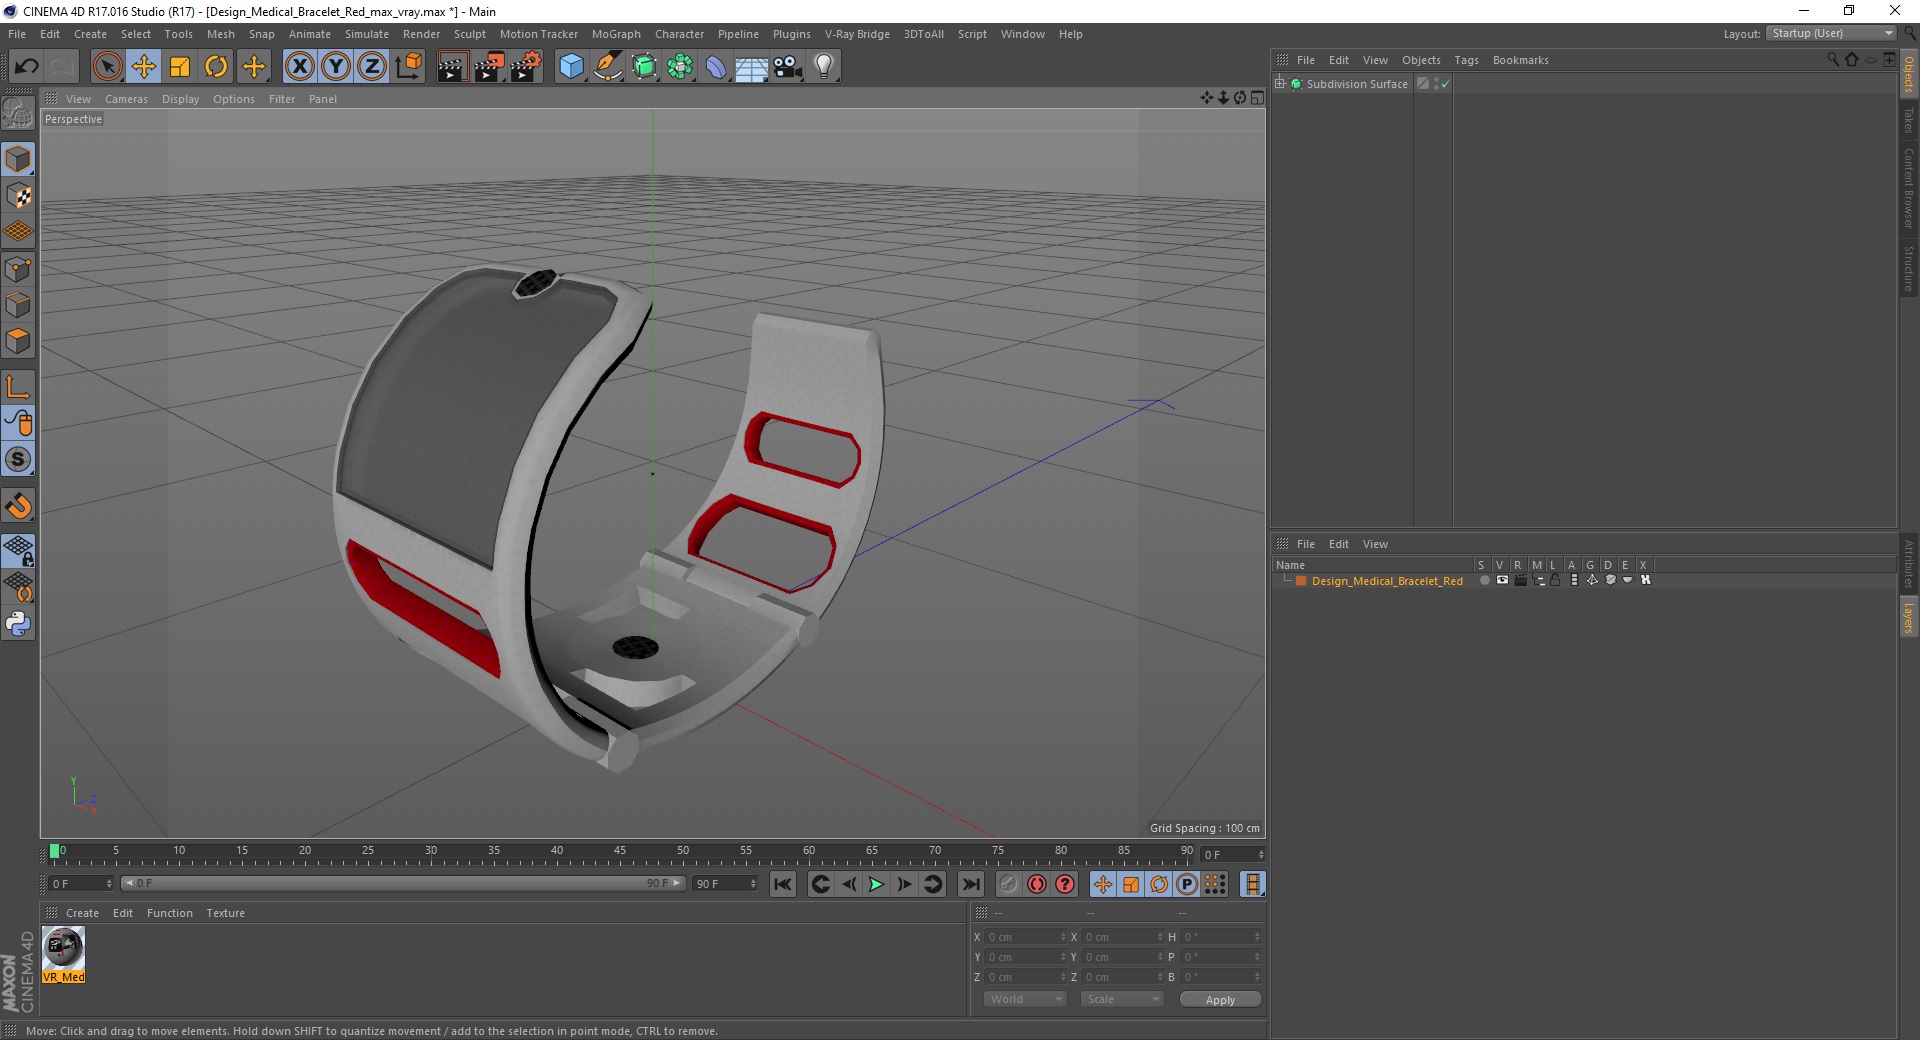The height and width of the screenshot is (1040, 1920).
Task: Toggle Z-axis lock
Action: 372,67
